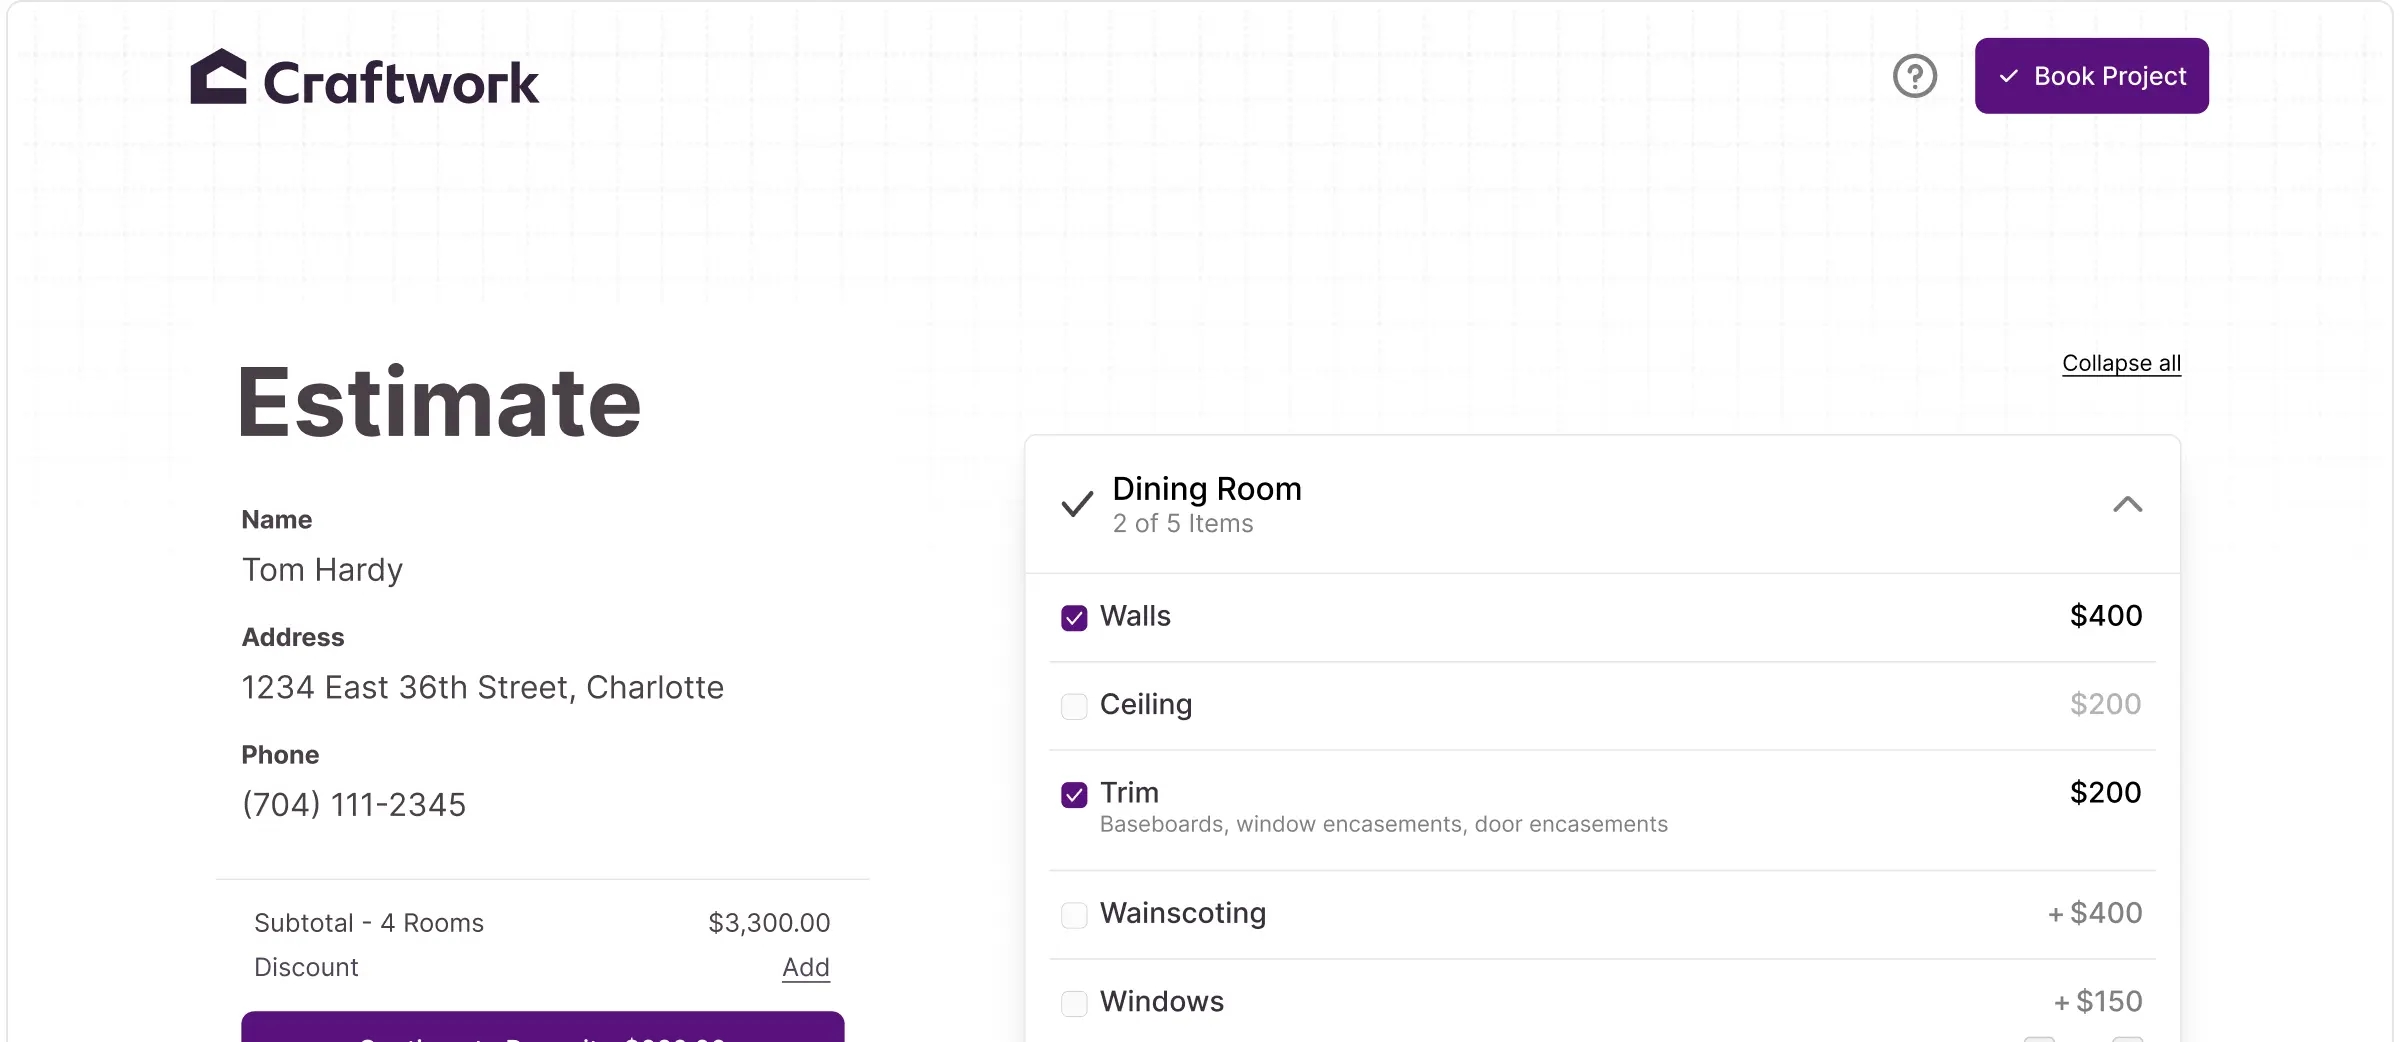Uncheck the Trim item checkbox

click(1074, 795)
